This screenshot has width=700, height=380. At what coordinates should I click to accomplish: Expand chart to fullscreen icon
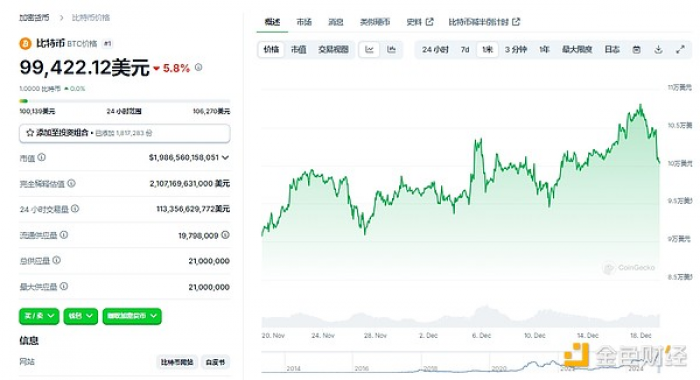680,50
